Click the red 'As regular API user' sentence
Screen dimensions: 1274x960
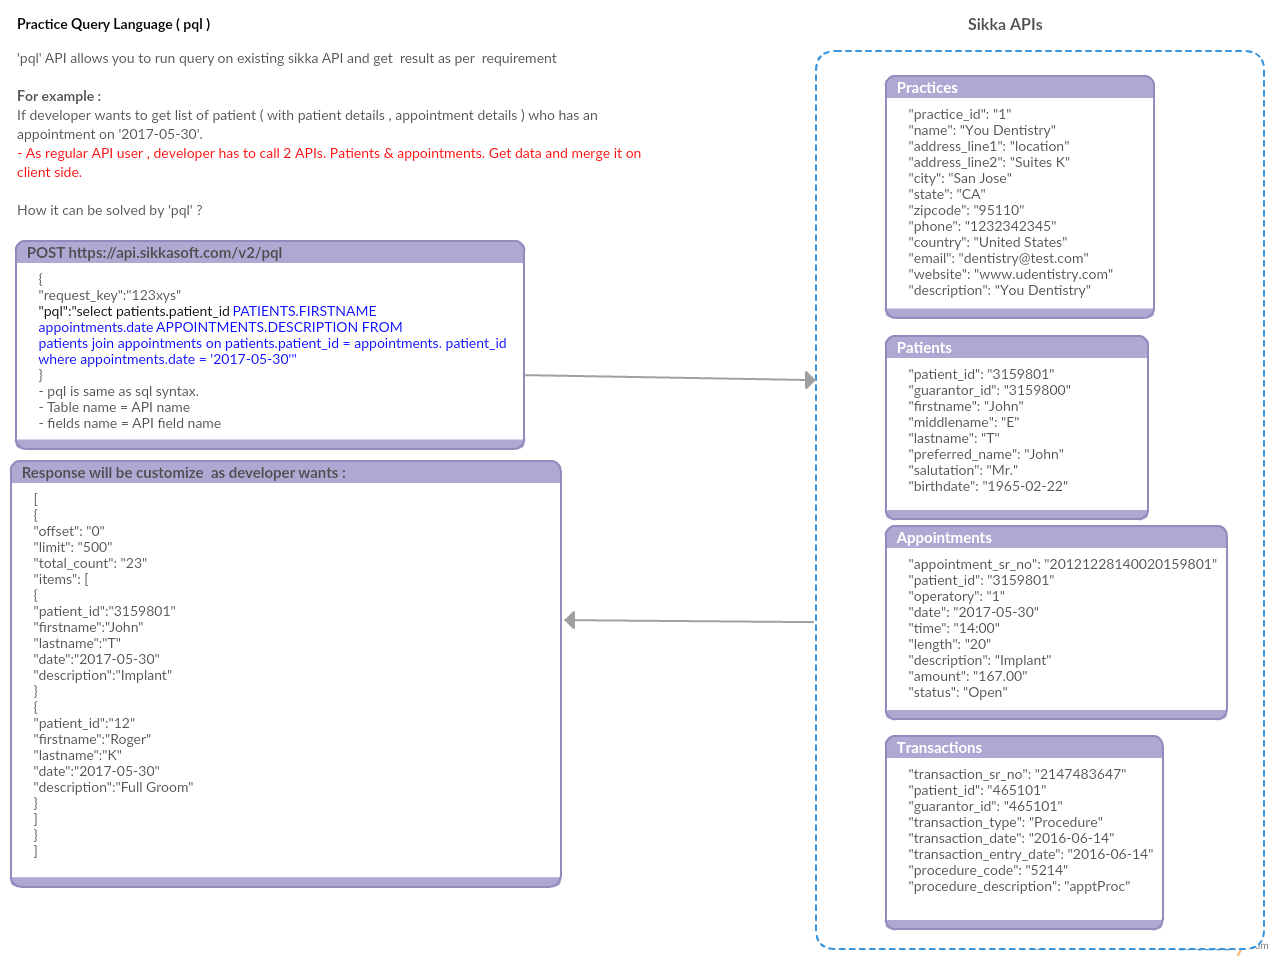pyautogui.click(x=329, y=162)
